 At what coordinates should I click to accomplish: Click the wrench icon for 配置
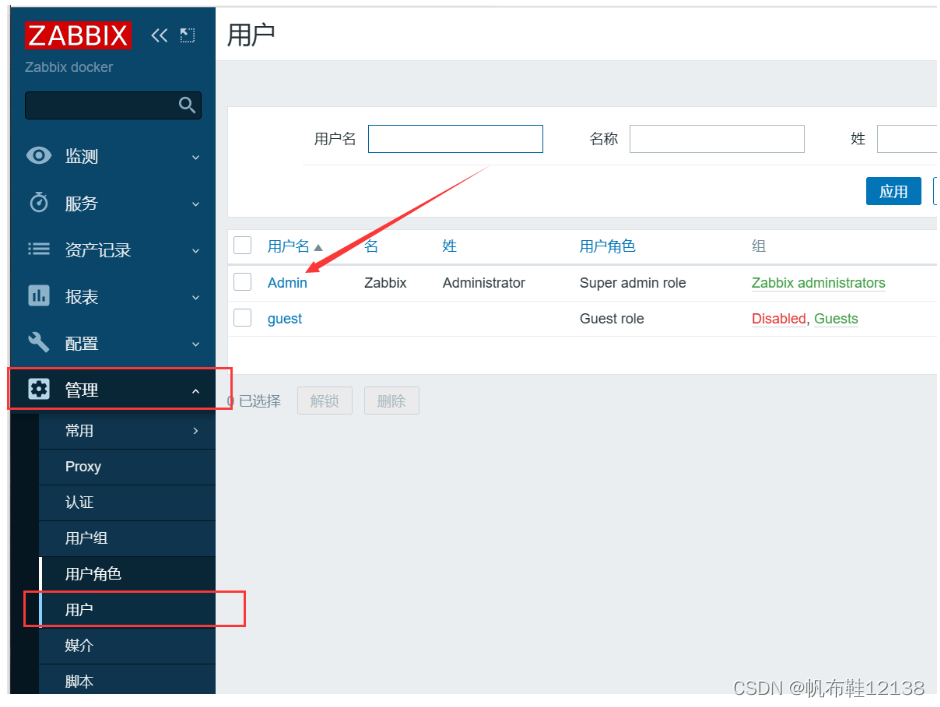pyautogui.click(x=39, y=342)
